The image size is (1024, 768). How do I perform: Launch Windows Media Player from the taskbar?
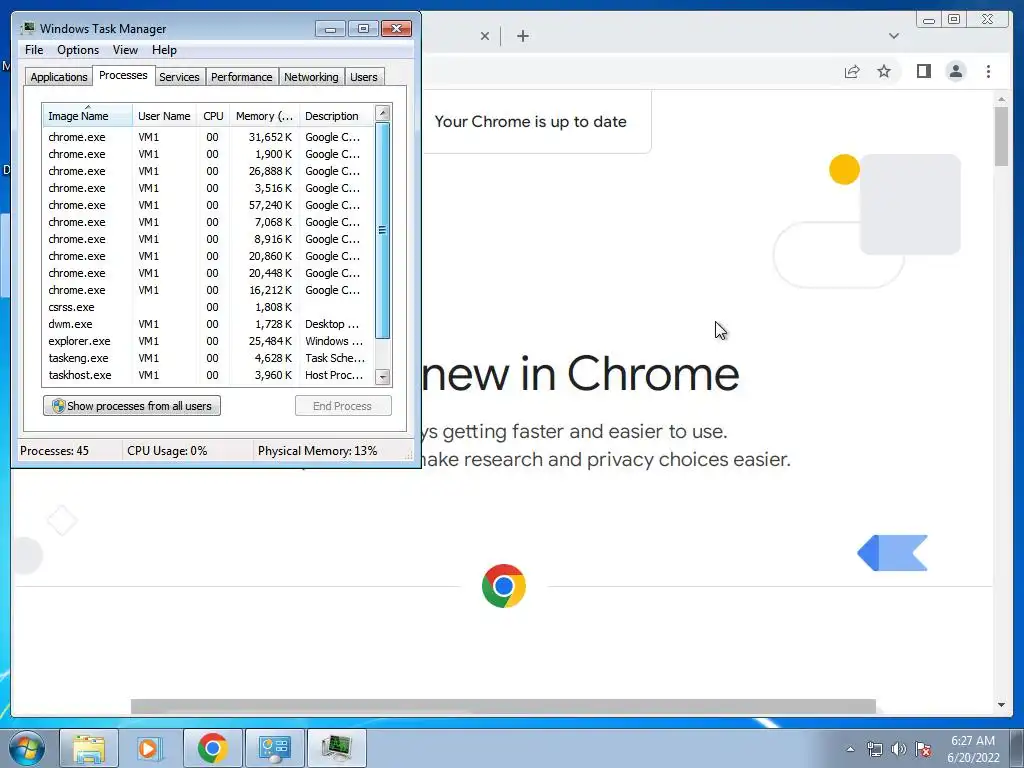click(x=150, y=748)
